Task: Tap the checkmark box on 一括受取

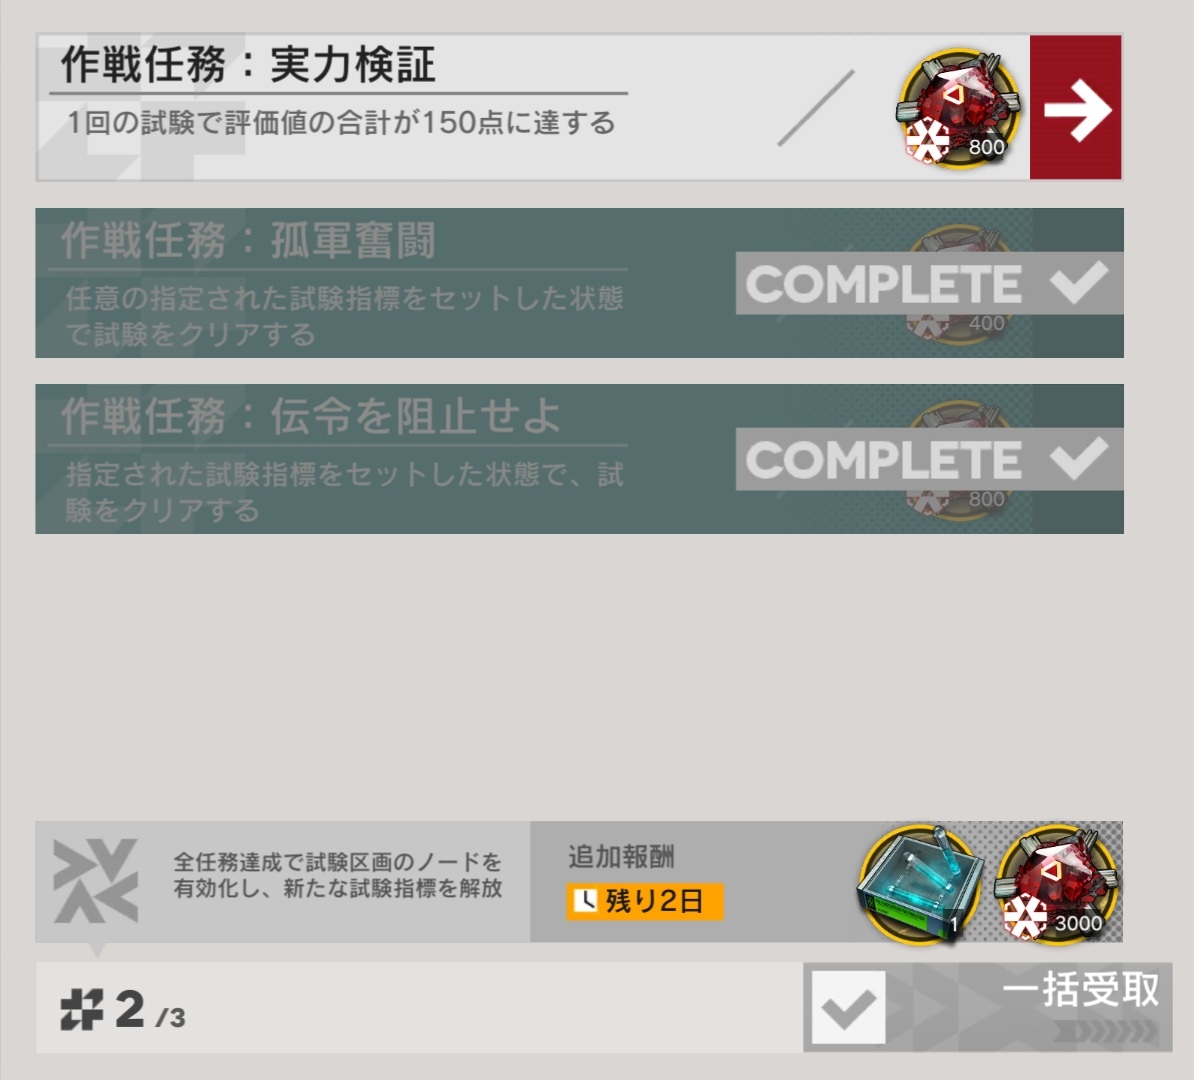Action: coord(848,1008)
